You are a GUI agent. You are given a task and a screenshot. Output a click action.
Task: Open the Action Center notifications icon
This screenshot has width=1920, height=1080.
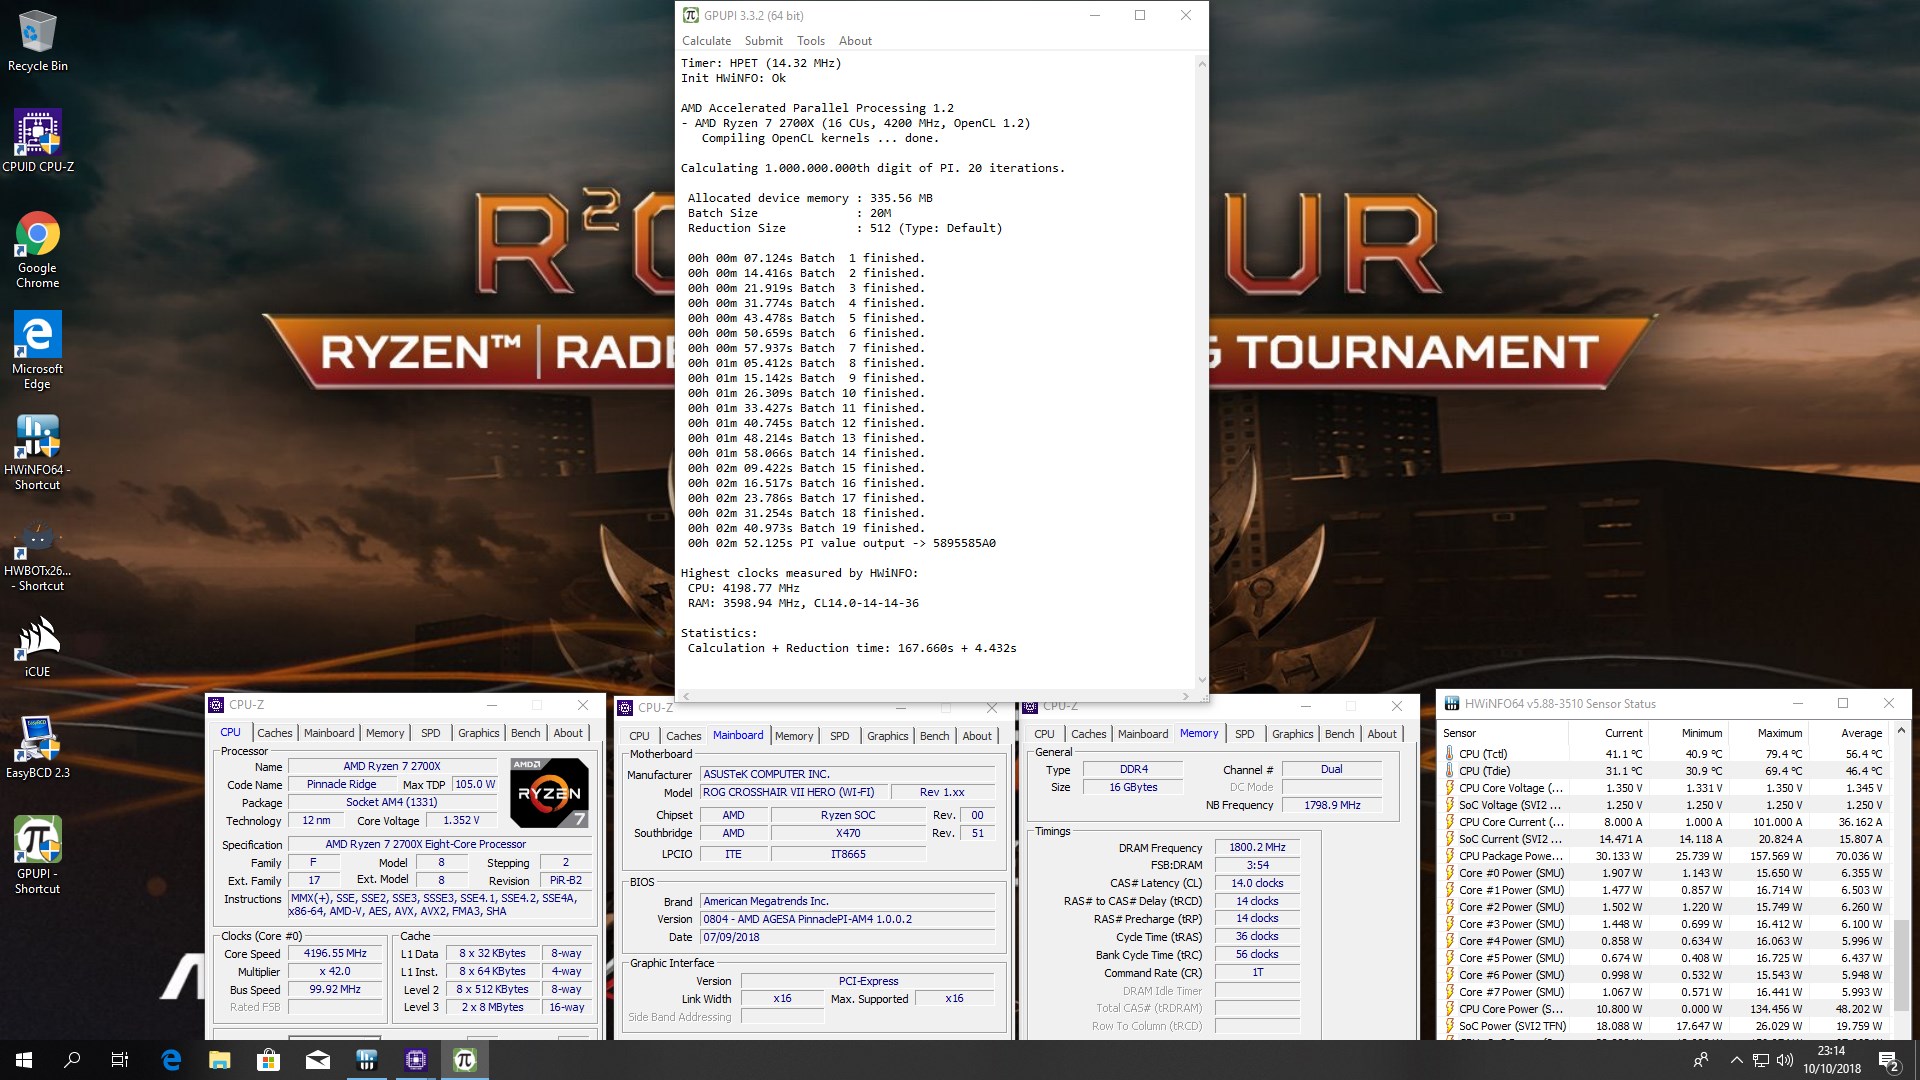pyautogui.click(x=1888, y=1060)
